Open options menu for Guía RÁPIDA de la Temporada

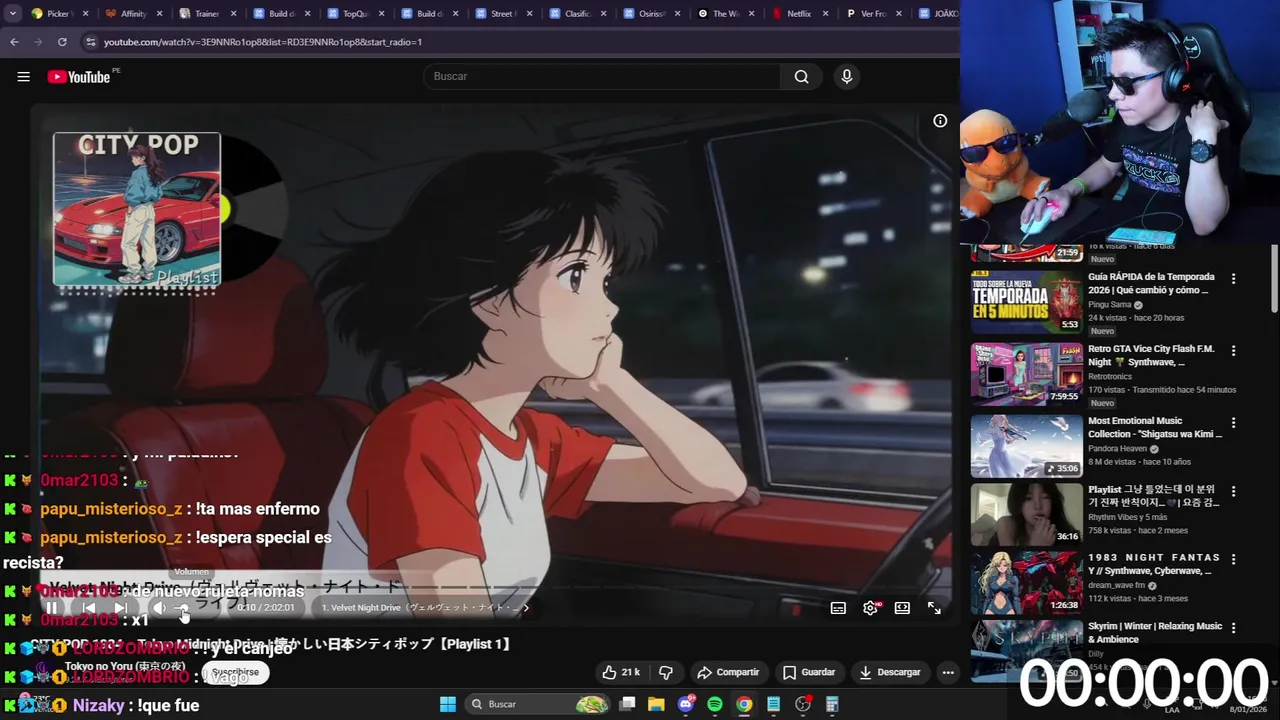(x=1233, y=279)
